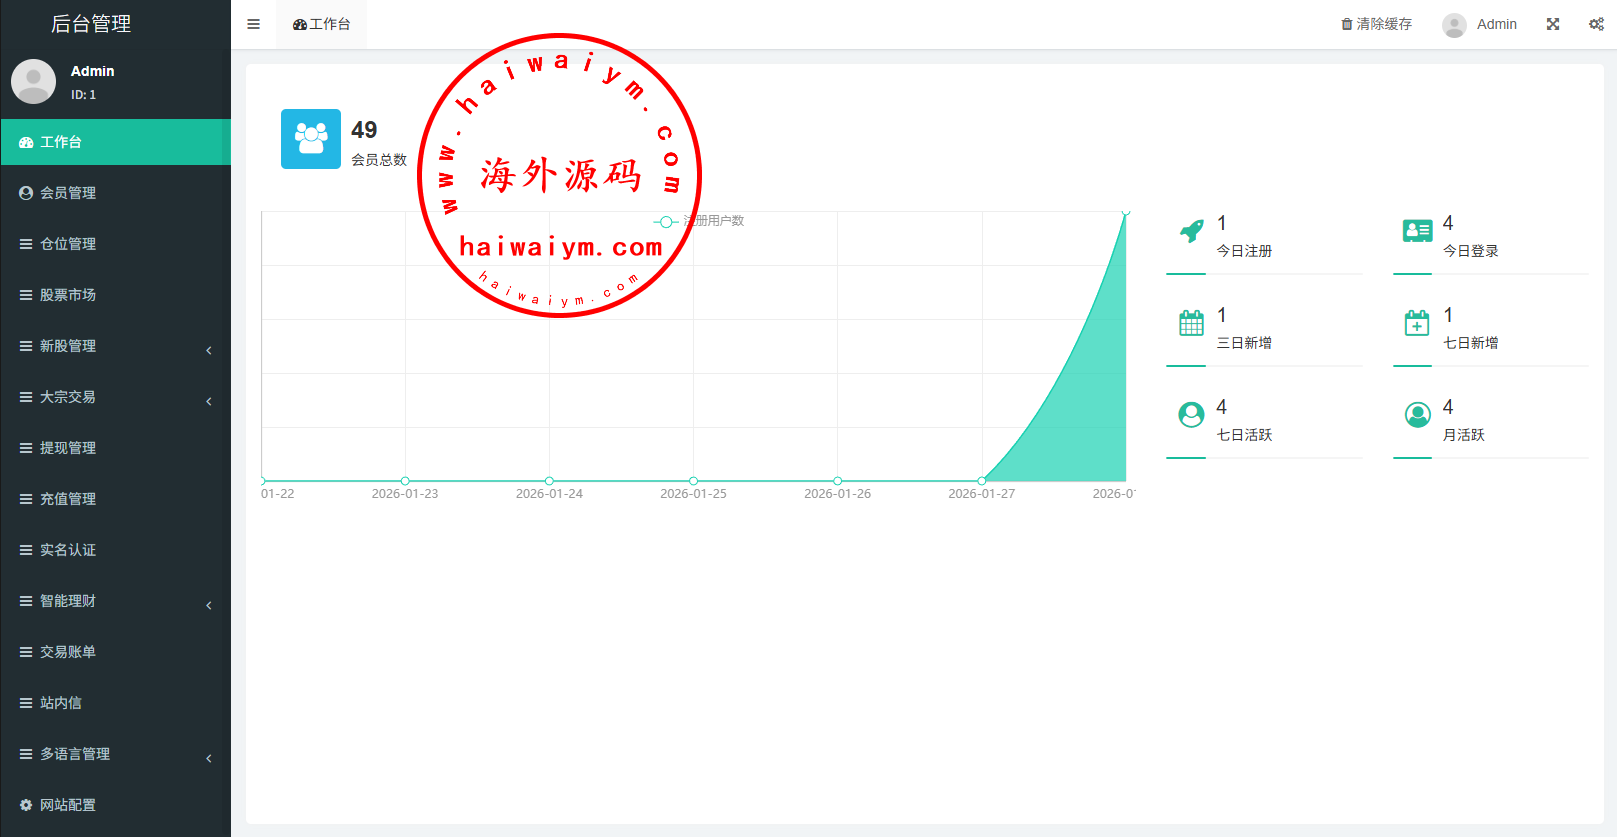
Task: Click the rocket icon for 今日注册
Action: (1191, 232)
